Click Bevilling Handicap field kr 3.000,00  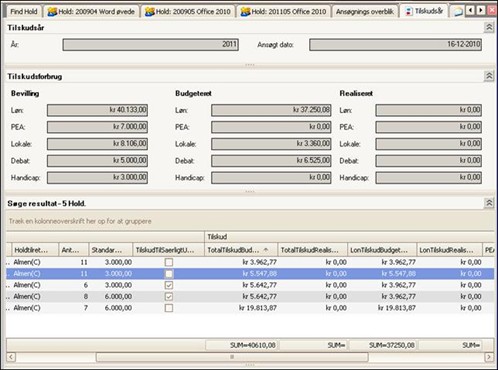click(97, 178)
